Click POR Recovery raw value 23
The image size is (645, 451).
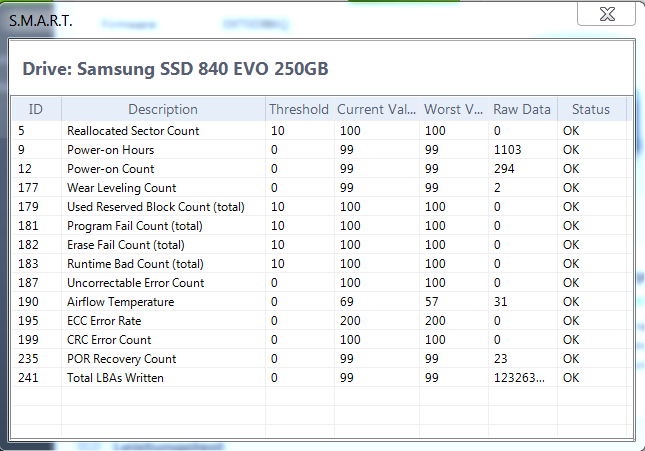[x=501, y=359]
